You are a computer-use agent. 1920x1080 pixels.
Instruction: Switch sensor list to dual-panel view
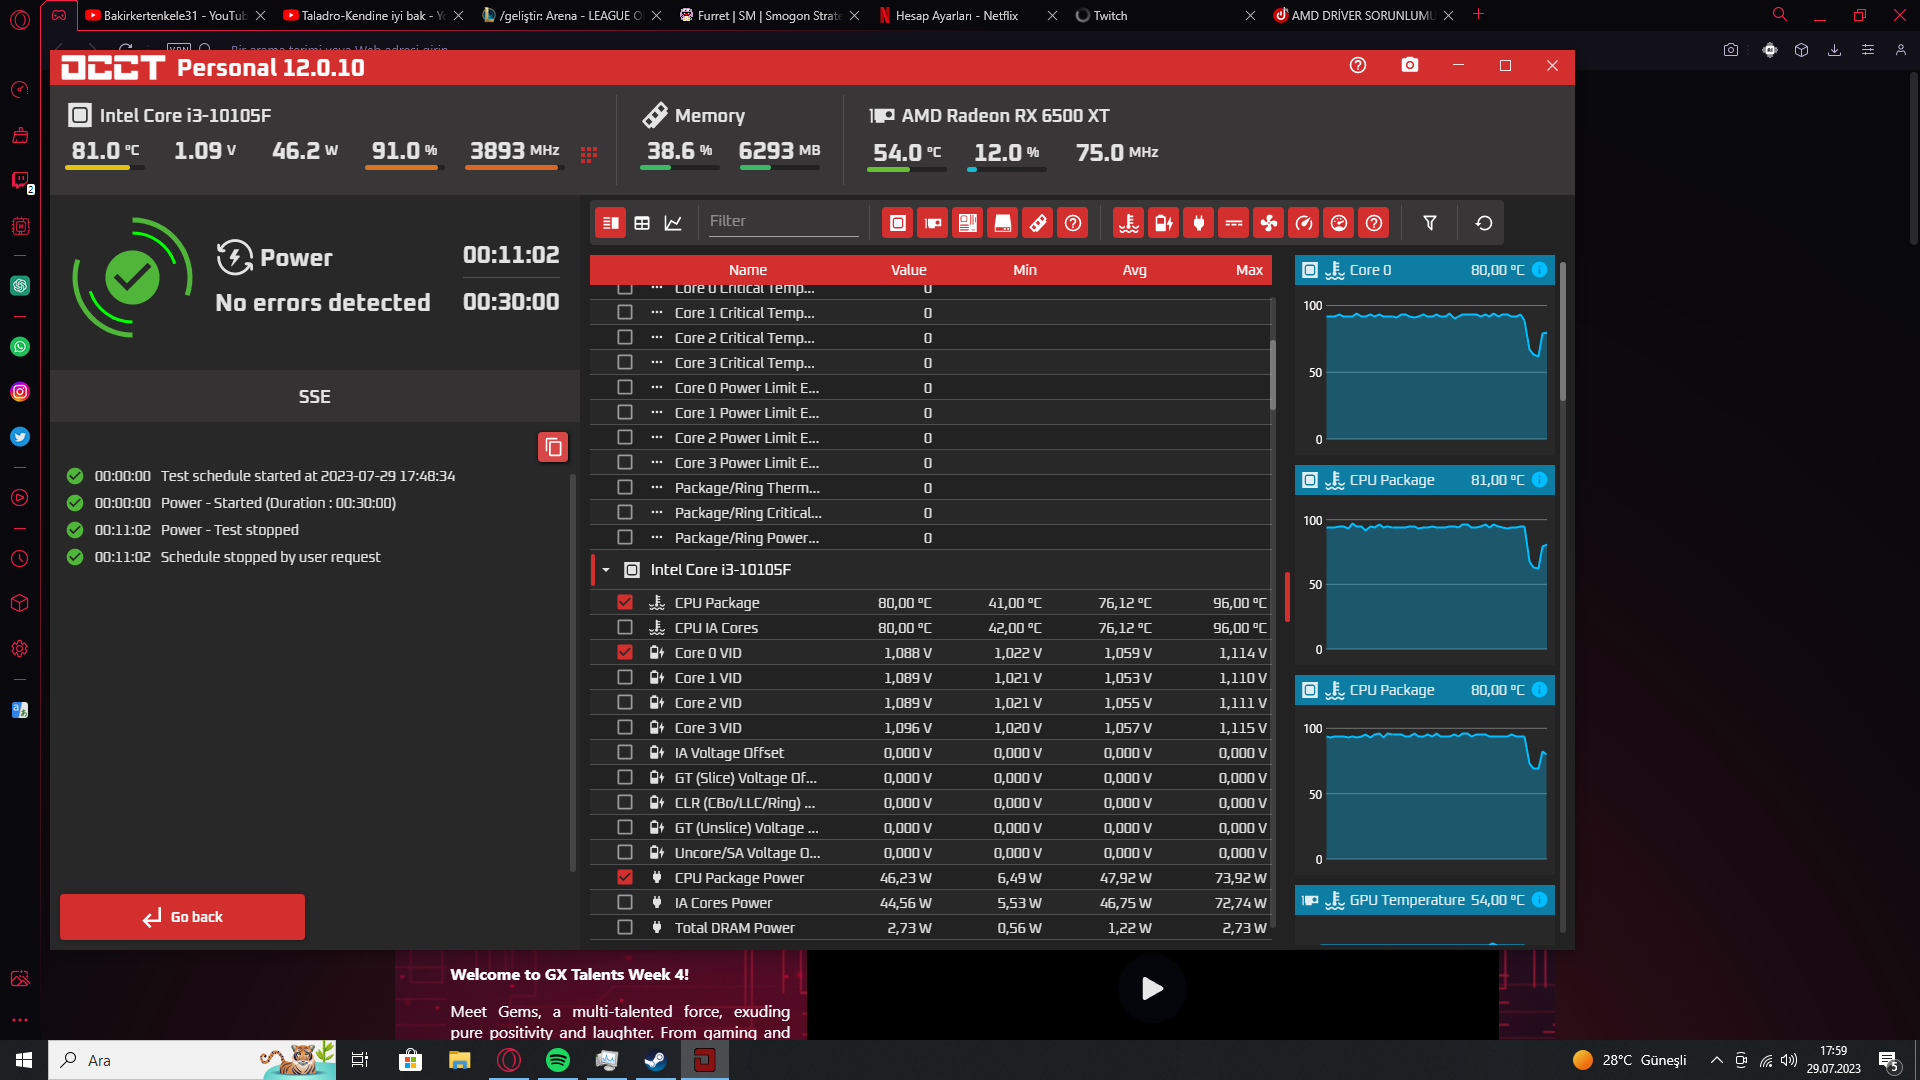point(610,223)
